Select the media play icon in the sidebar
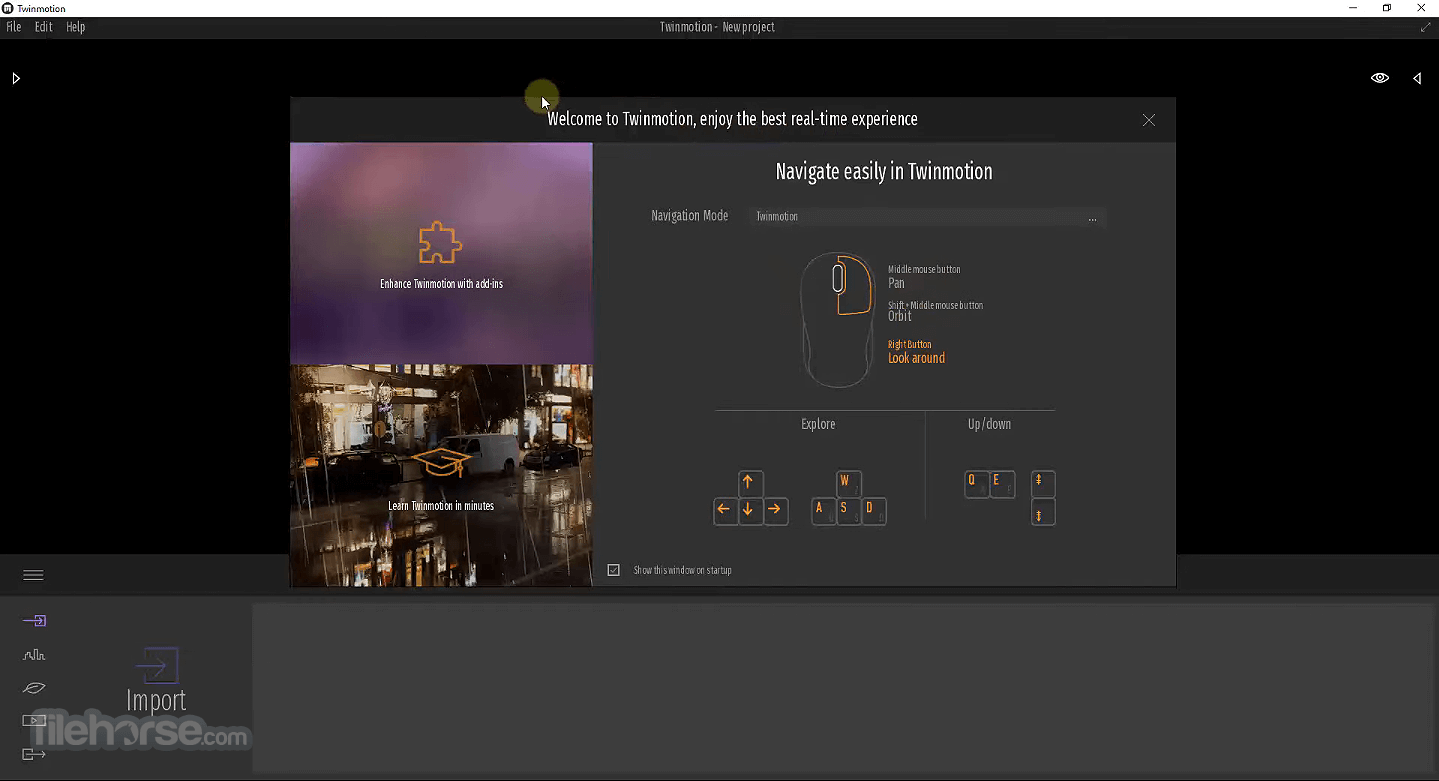 tap(34, 721)
